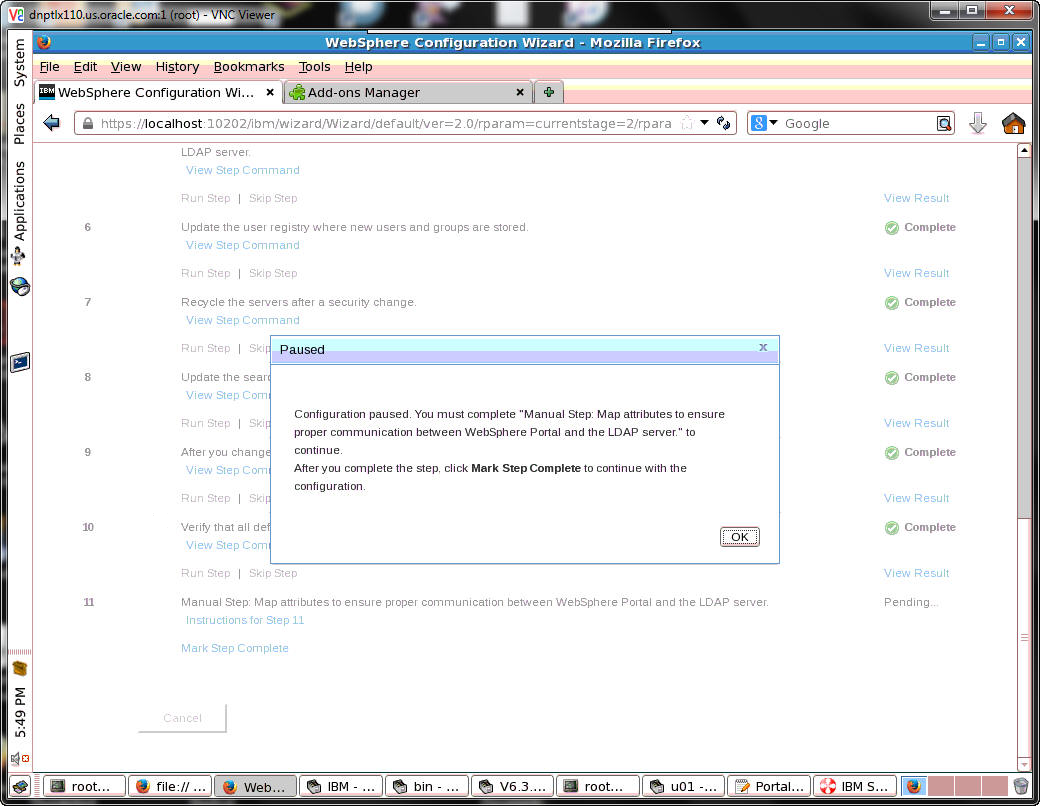This screenshot has width=1040, height=806.
Task: Close the Paused dialog with the x
Action: click(x=763, y=347)
